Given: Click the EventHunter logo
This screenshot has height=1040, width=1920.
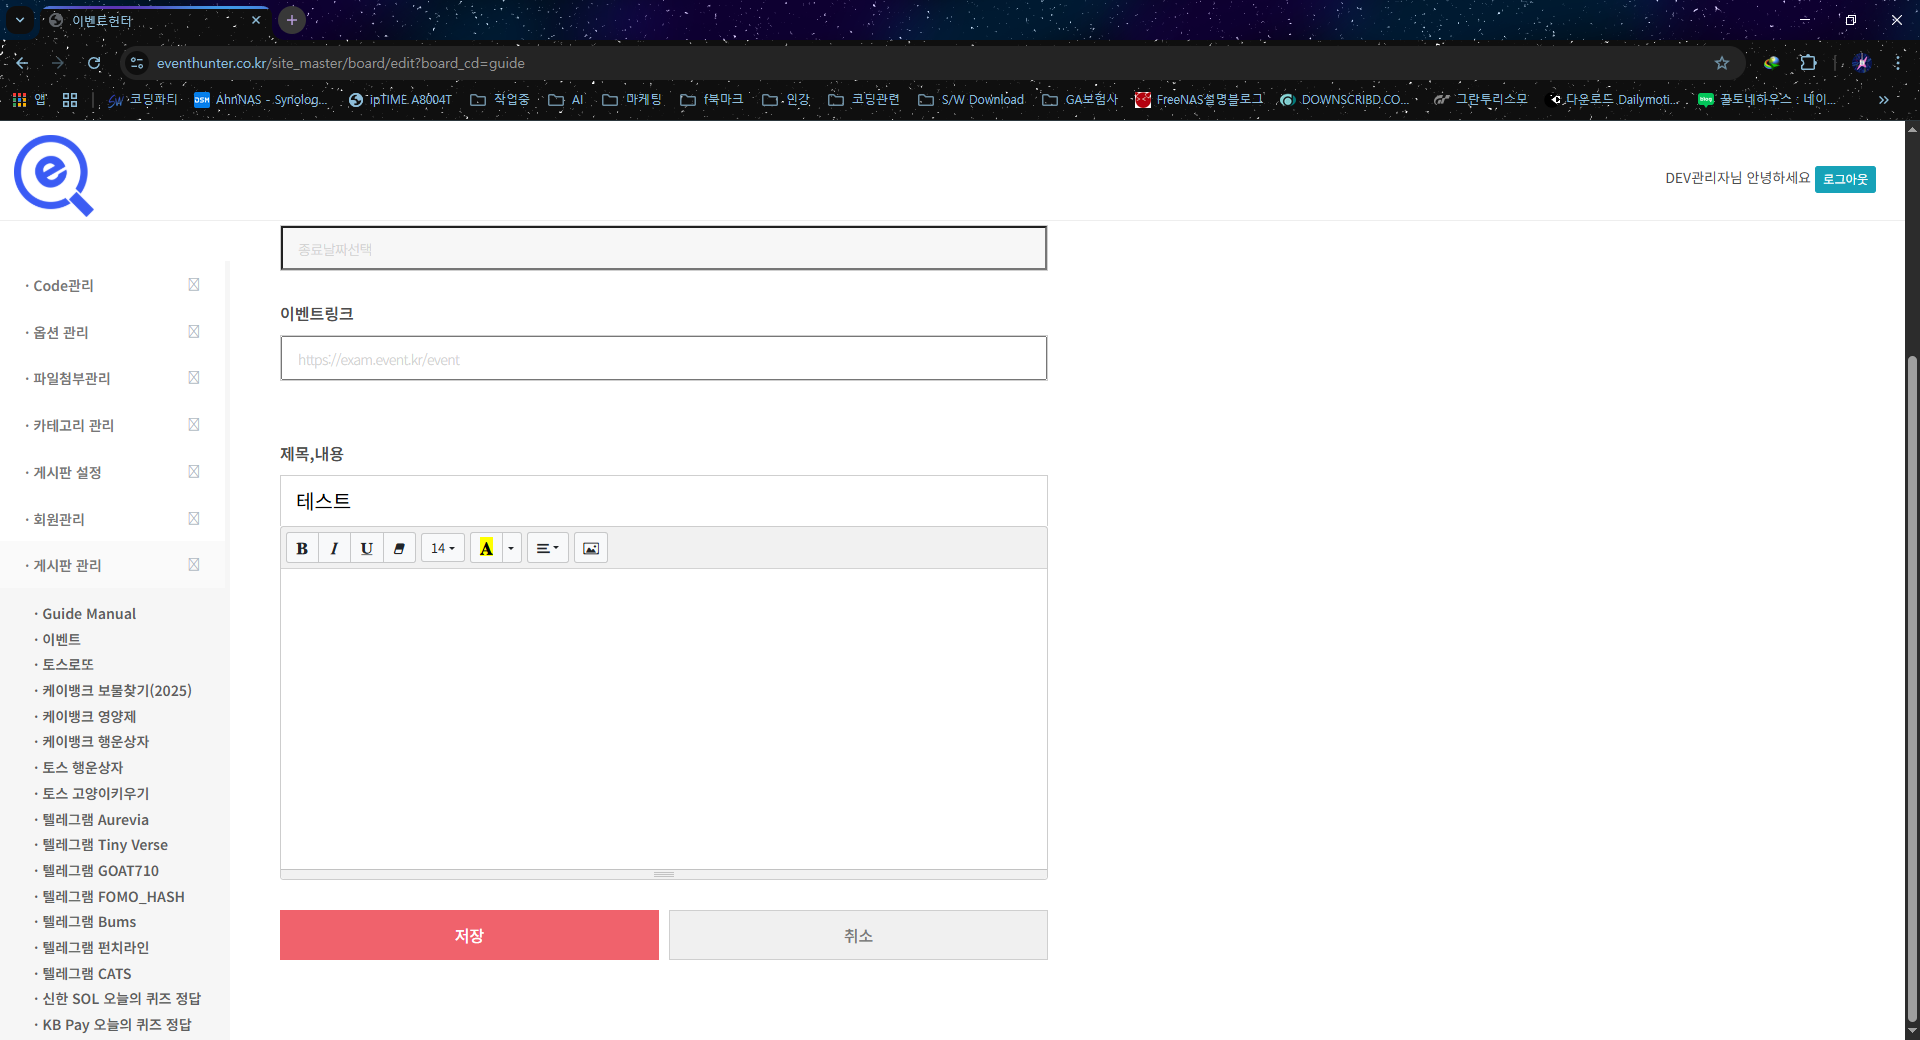Looking at the screenshot, I should [x=53, y=175].
